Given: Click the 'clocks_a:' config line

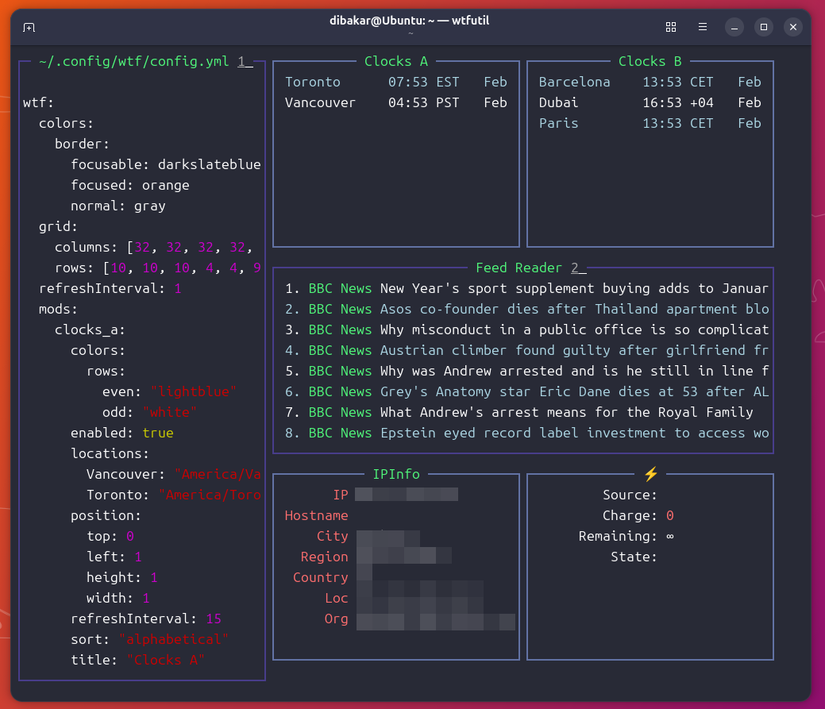Looking at the screenshot, I should pyautogui.click(x=90, y=330).
